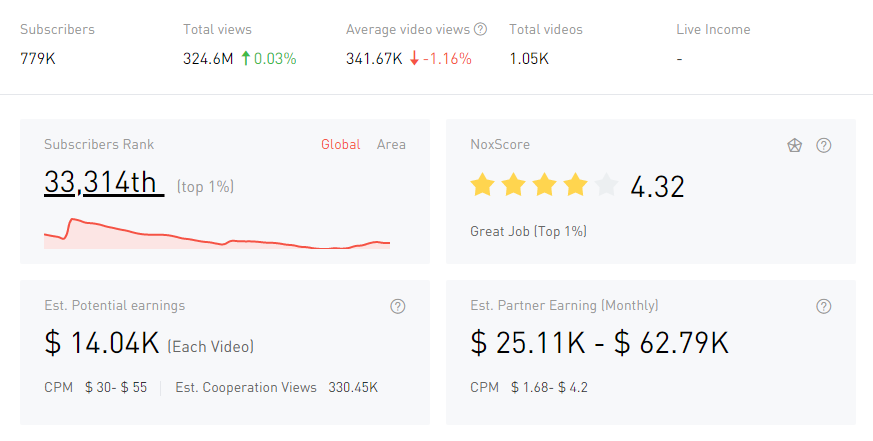Click the subscribers rank trend chart
The width and height of the screenshot is (873, 441).
[x=217, y=235]
